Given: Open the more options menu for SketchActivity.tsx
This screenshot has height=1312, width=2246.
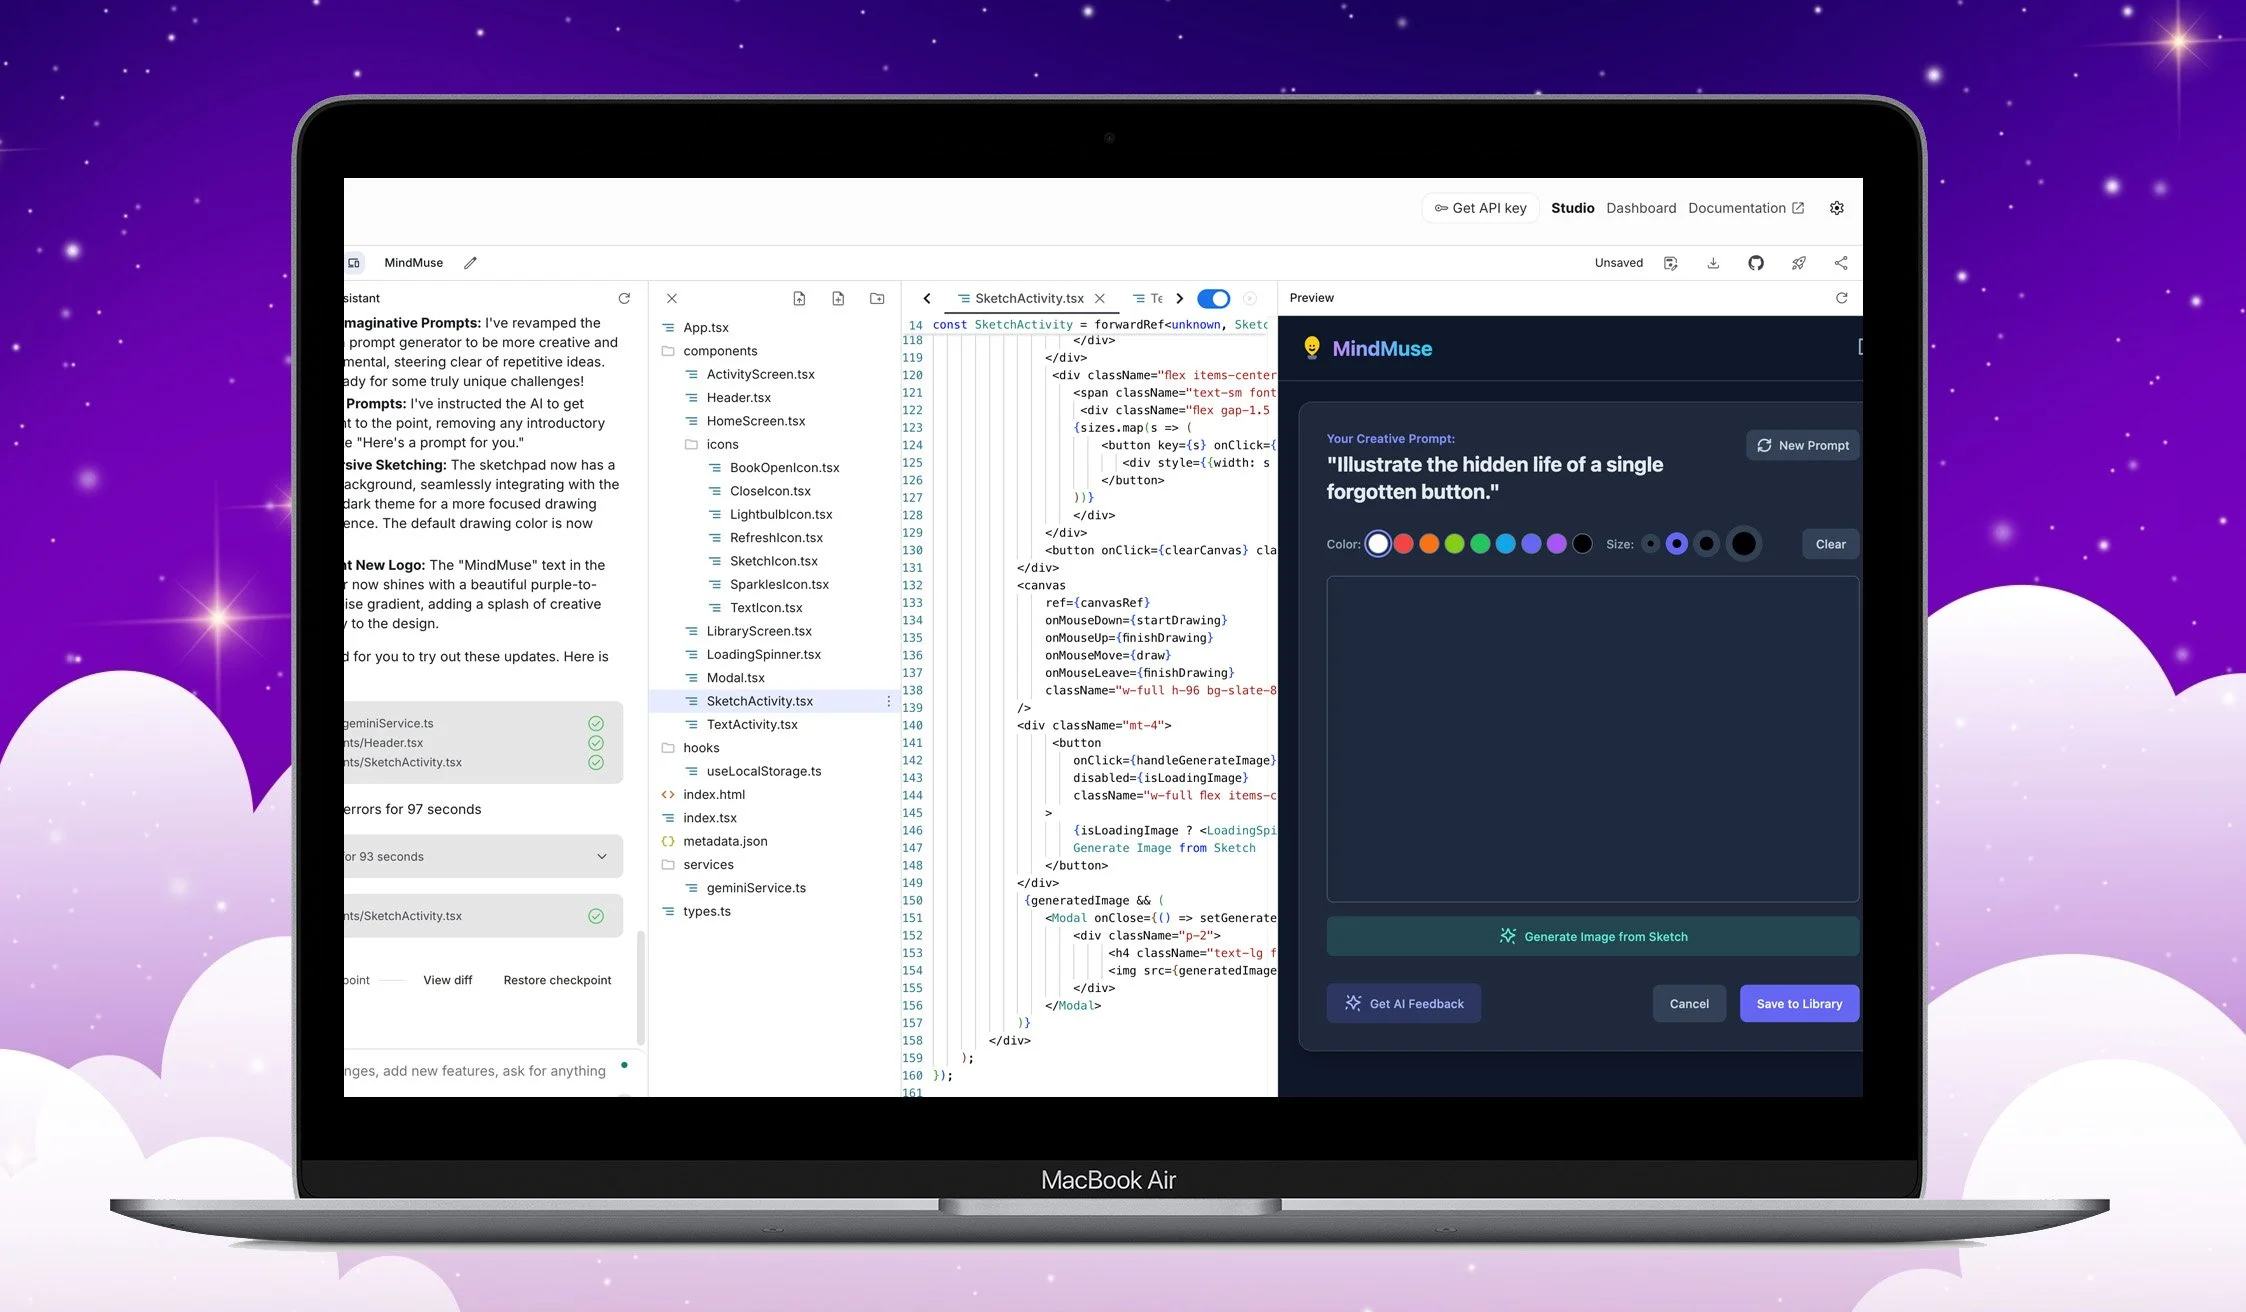Looking at the screenshot, I should (x=888, y=701).
